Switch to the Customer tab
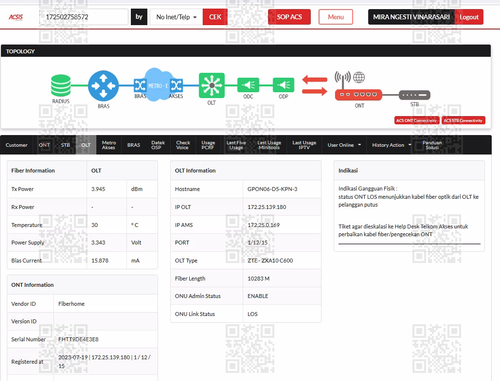This screenshot has height=381, width=500. 17,145
